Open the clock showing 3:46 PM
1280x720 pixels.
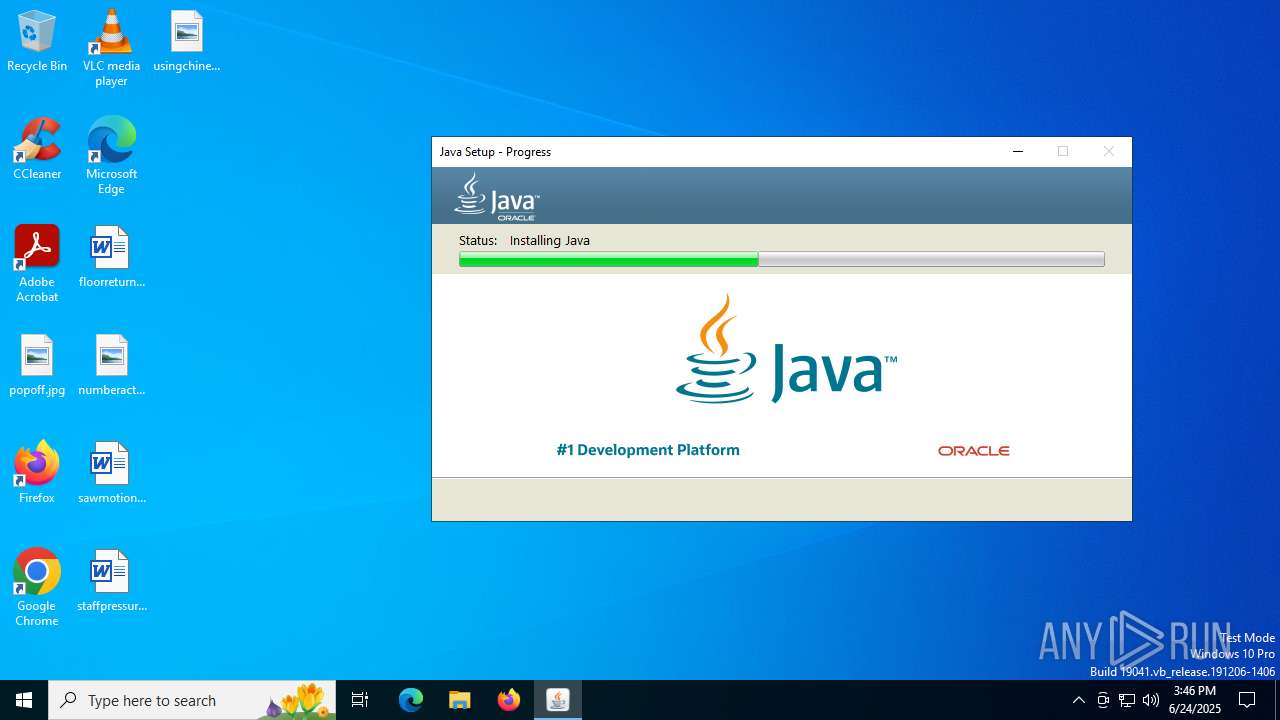(x=1195, y=700)
